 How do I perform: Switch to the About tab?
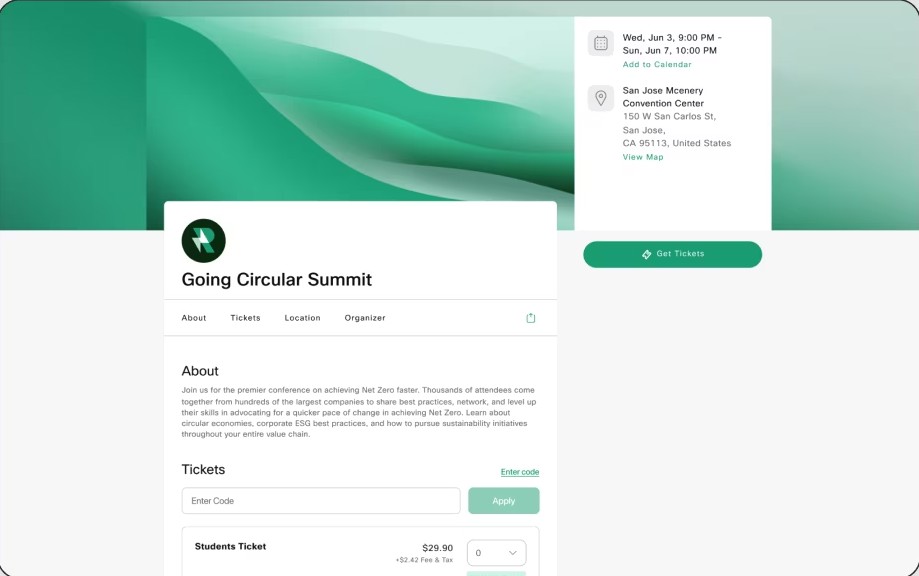[194, 318]
